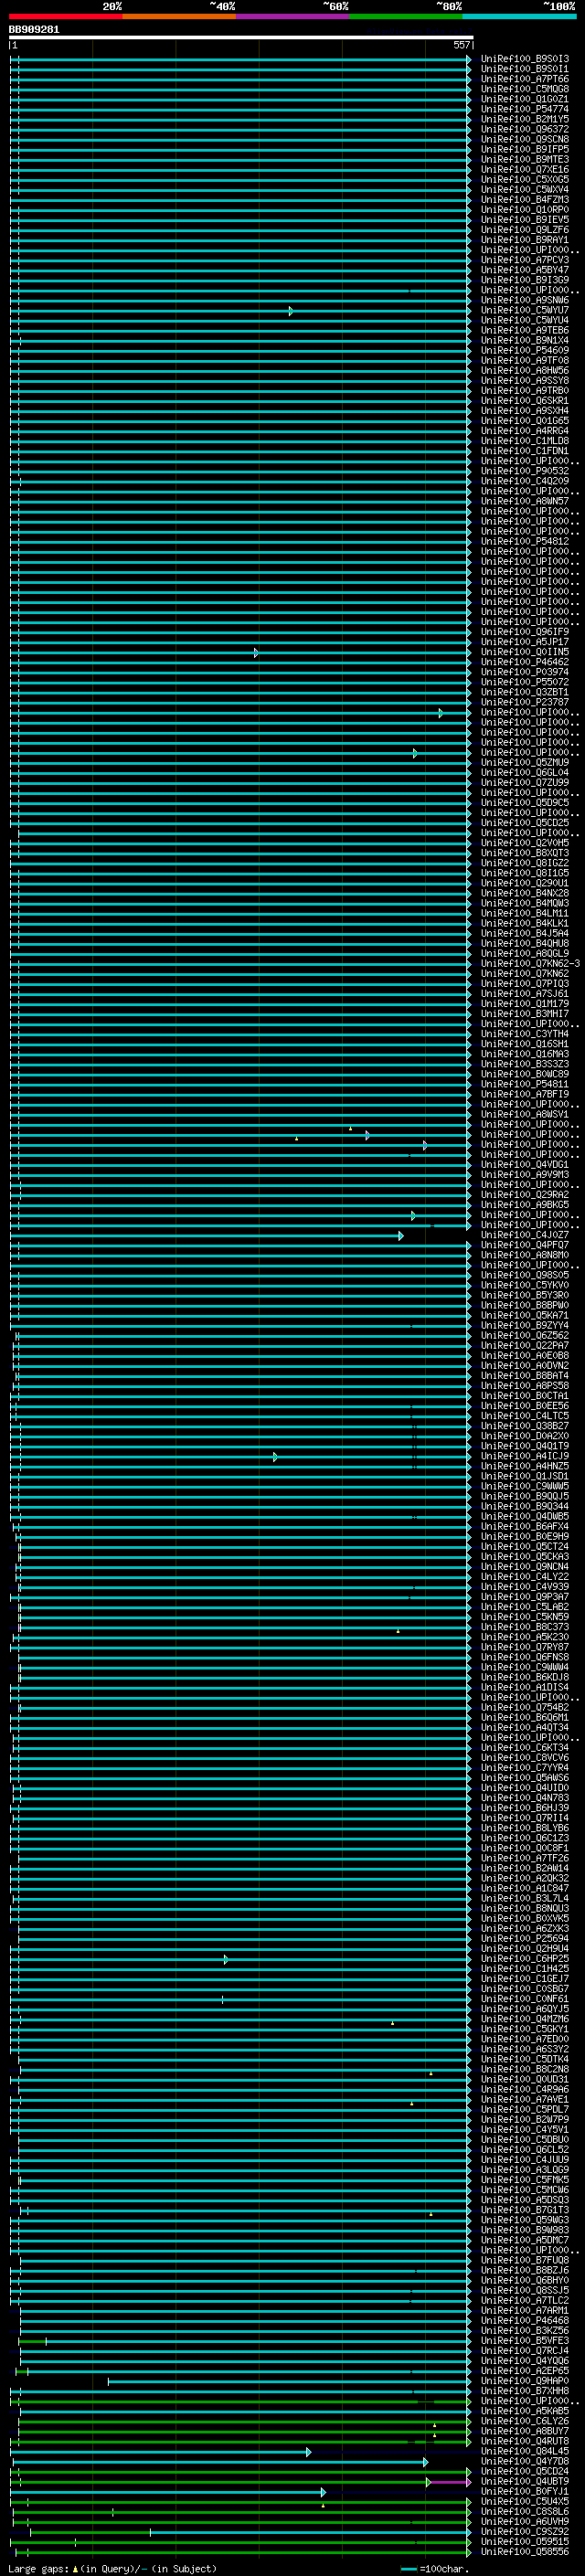Select hit label UniRef100_A7PCV3
Viewport: 585px width, 2576px height.
[524, 260]
